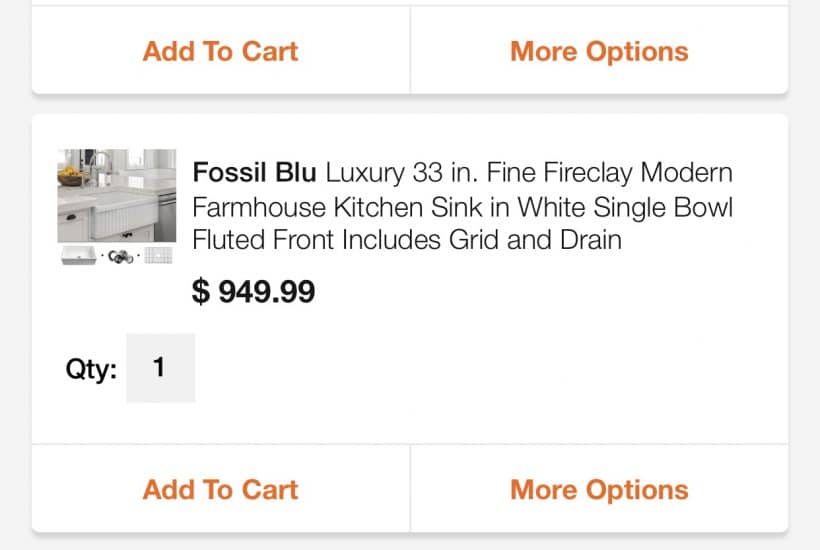Click the bold "Fossil Blu" brand name
The height and width of the screenshot is (550, 820).
pyautogui.click(x=254, y=172)
